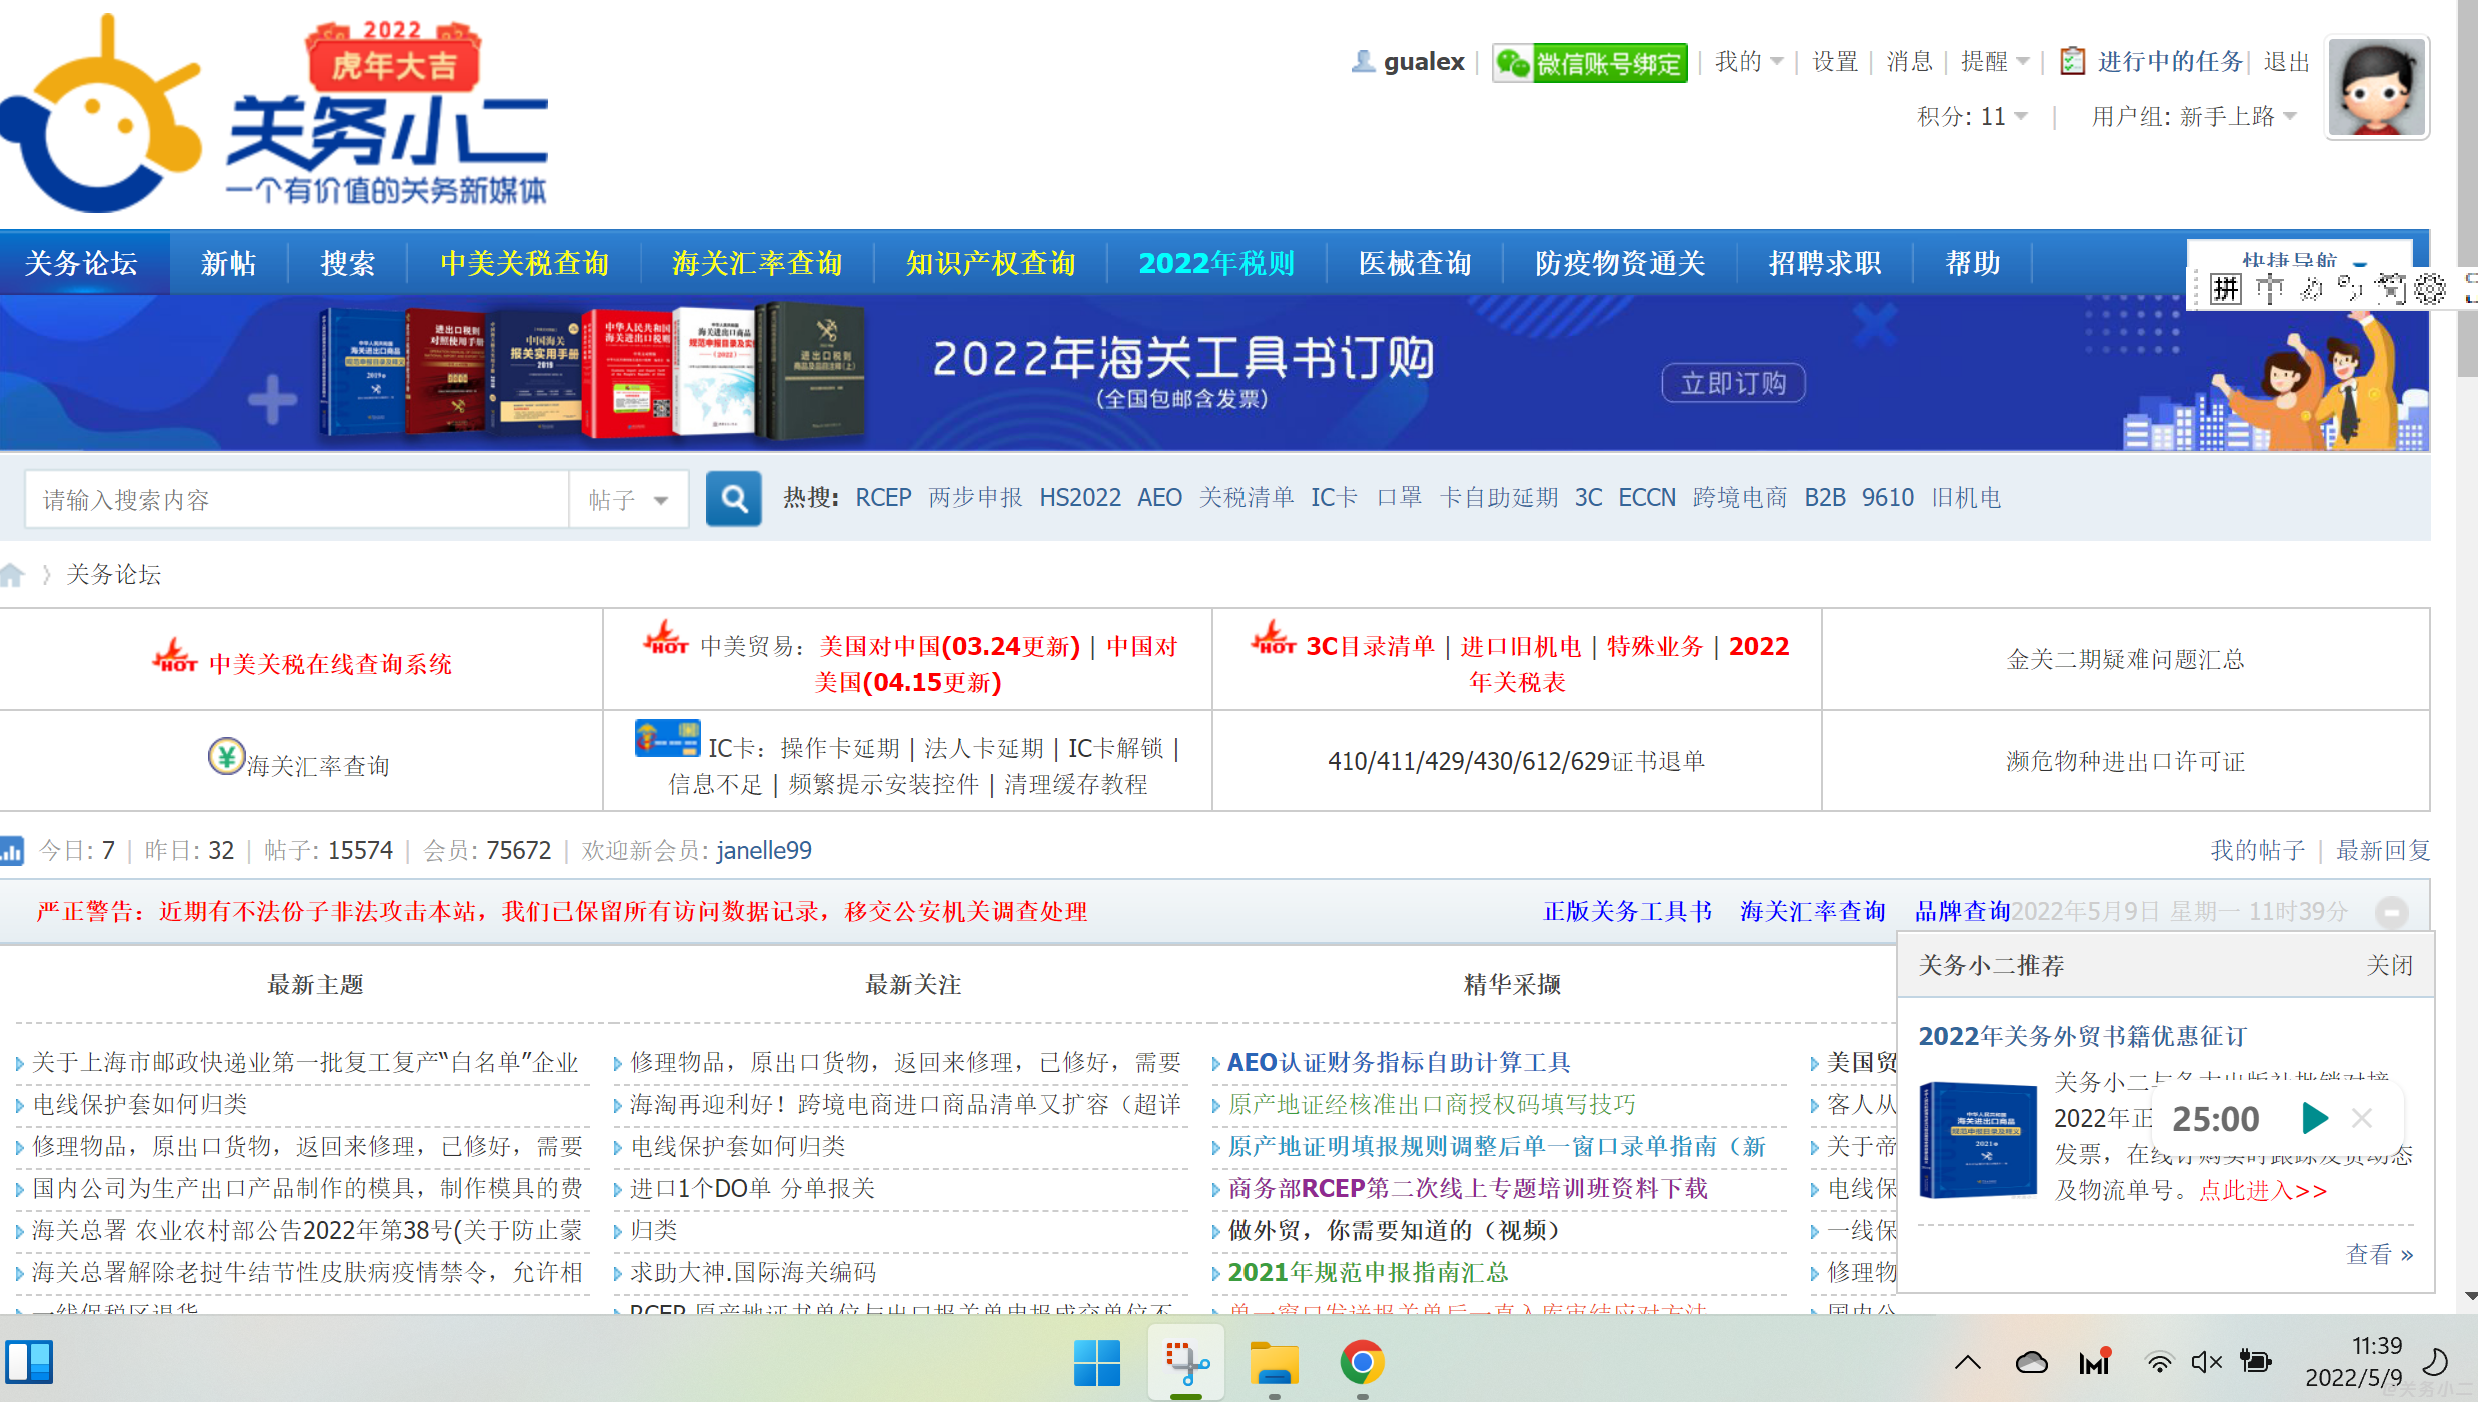
Task: Open File Explorer on taskbar
Action: pos(1274,1362)
